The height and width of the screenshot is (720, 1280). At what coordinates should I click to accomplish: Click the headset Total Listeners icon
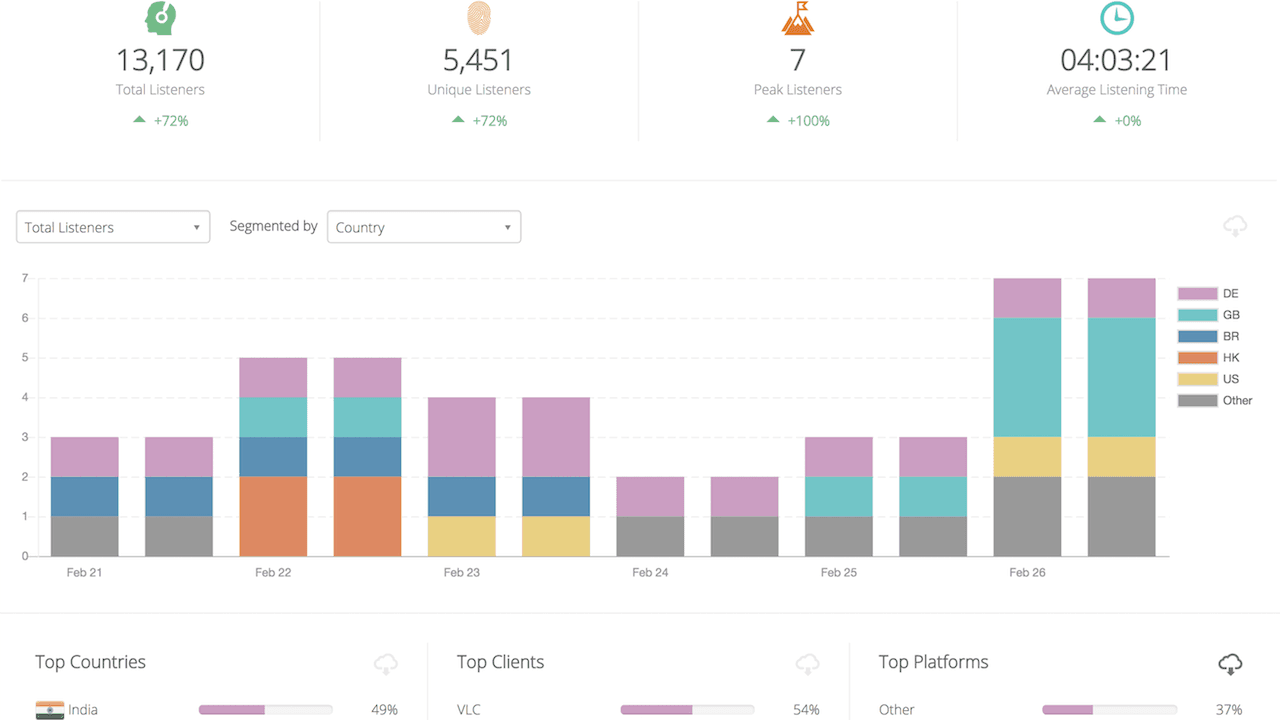point(160,18)
